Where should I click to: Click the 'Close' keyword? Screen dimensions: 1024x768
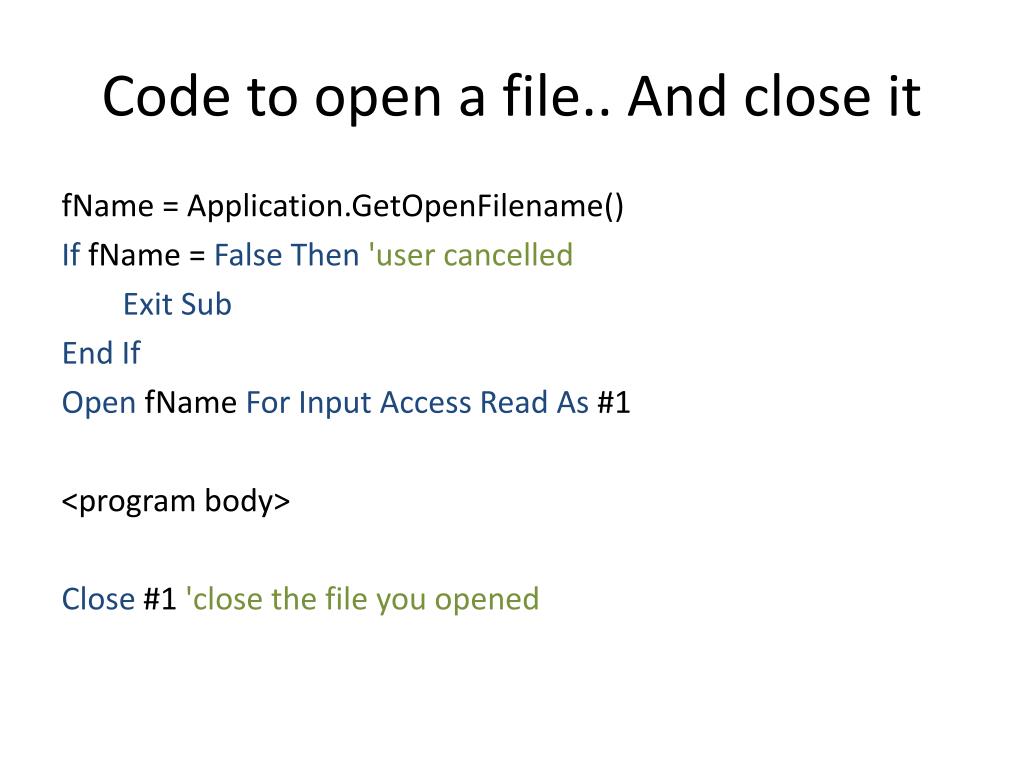pyautogui.click(x=98, y=599)
